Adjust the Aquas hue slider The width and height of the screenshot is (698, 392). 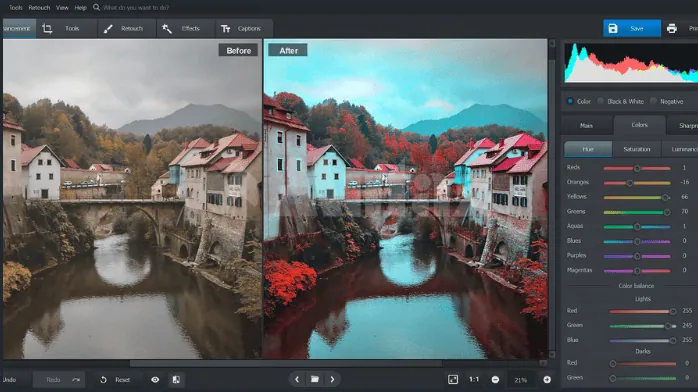pyautogui.click(x=637, y=227)
